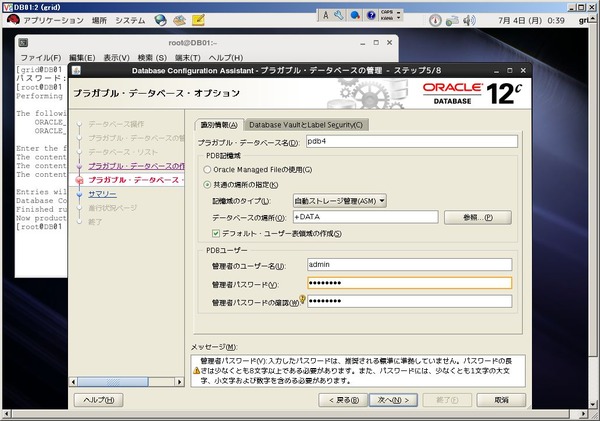Screen dimensions: 600x421
Task: Click the date and time display in panel
Action: 531,20
